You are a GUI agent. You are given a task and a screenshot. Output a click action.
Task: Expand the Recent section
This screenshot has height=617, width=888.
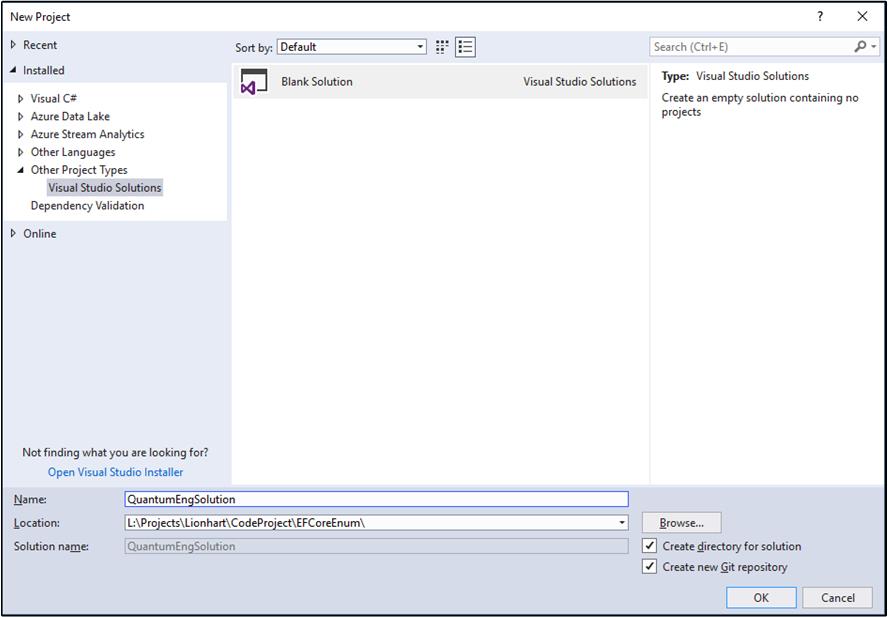14,45
